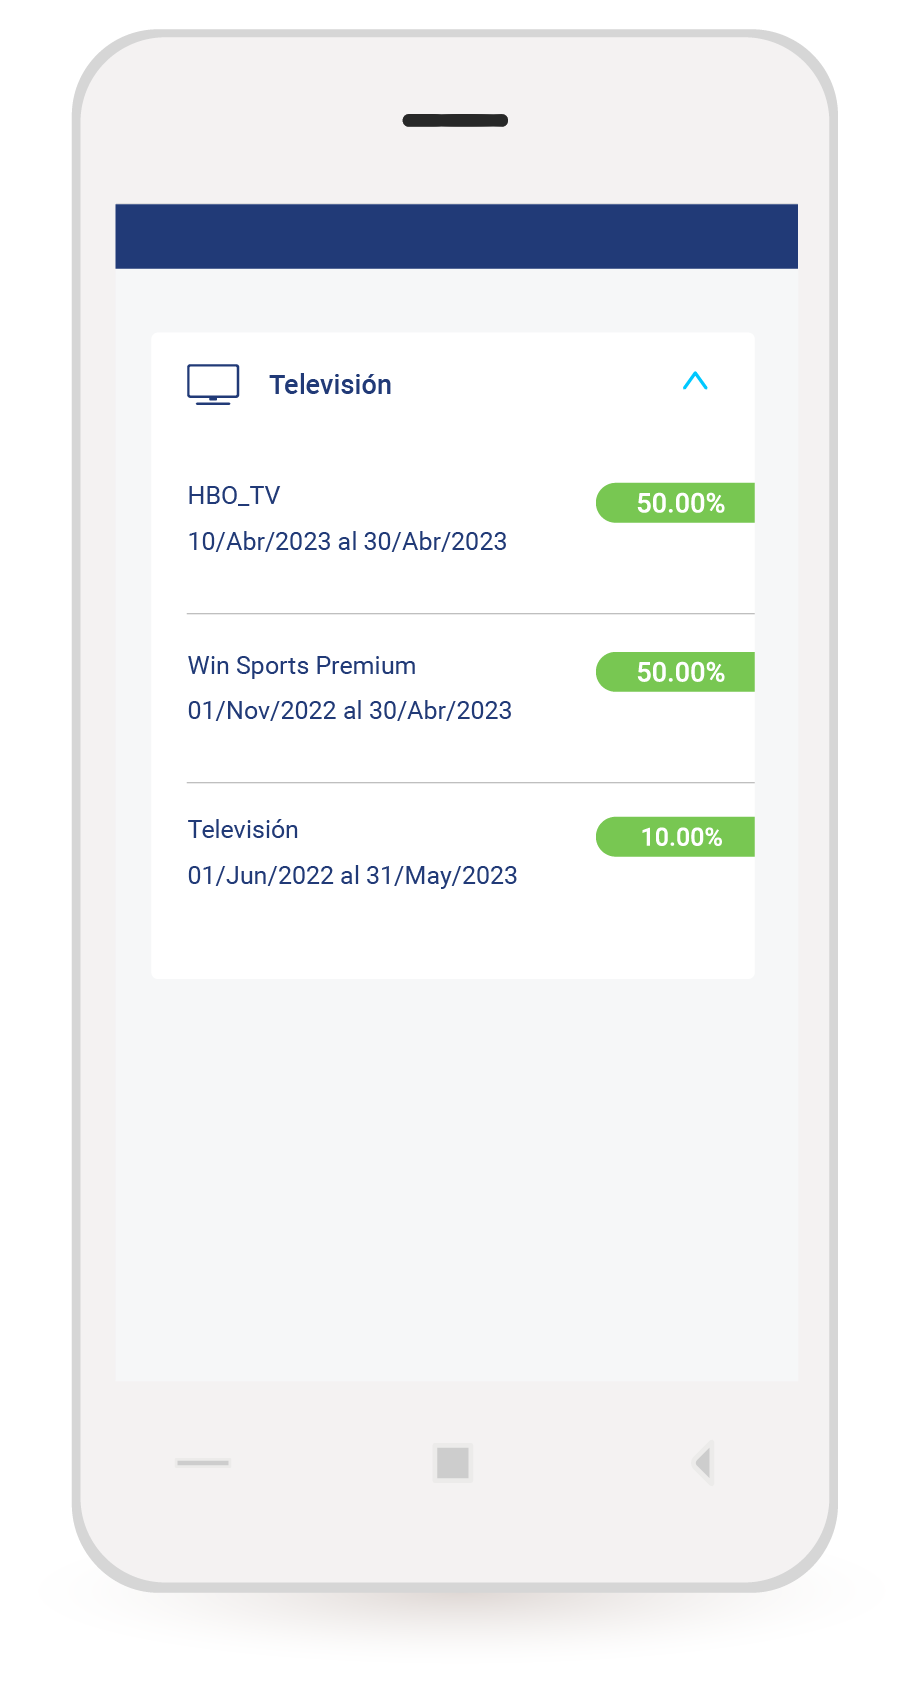Select the HBO_TV plan name
The width and height of the screenshot is (923, 1694).
(x=234, y=496)
